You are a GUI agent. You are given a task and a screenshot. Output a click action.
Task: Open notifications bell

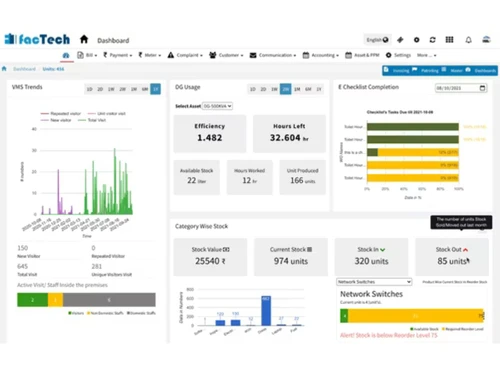point(468,40)
